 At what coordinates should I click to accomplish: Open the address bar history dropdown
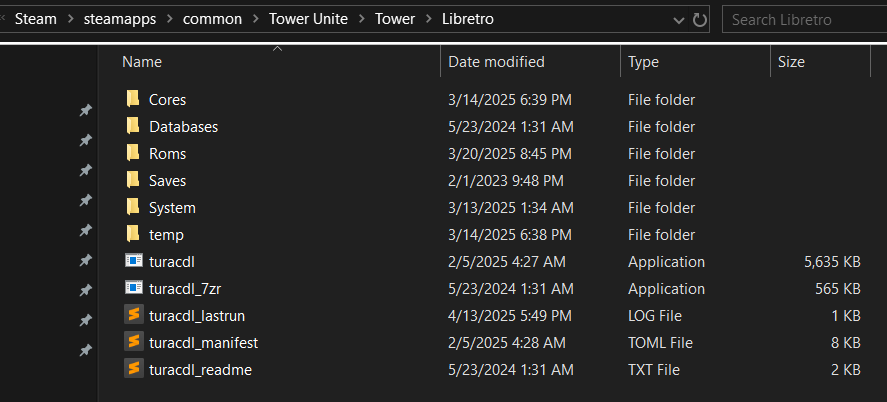[x=679, y=20]
